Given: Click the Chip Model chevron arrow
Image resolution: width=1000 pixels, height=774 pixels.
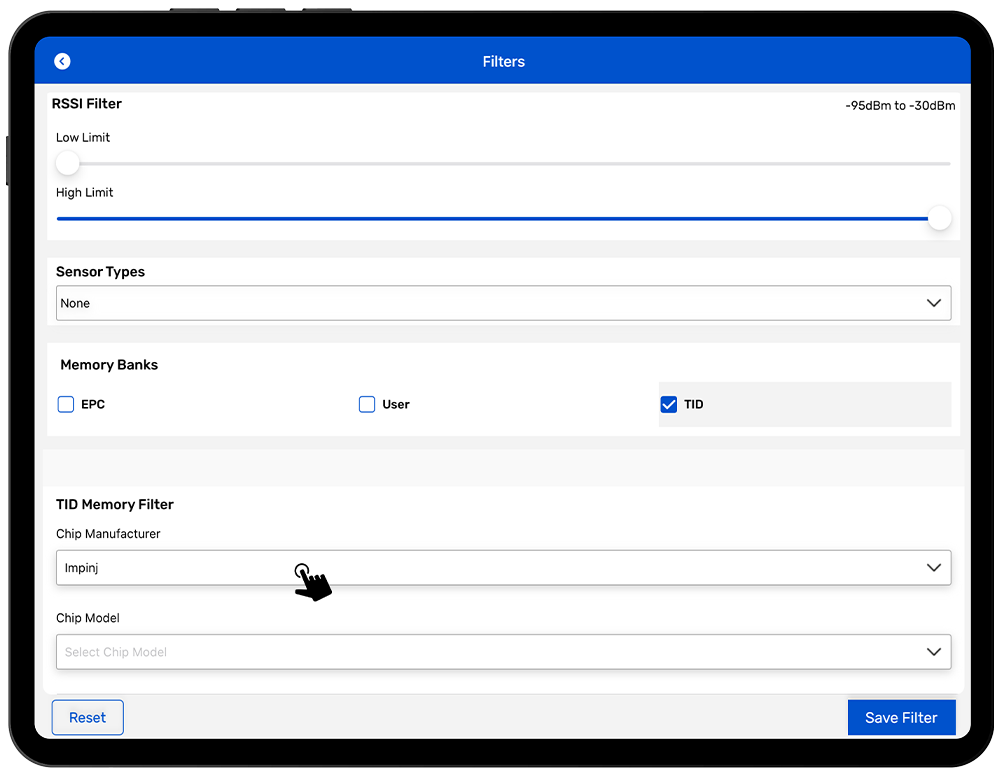Looking at the screenshot, I should [x=933, y=652].
